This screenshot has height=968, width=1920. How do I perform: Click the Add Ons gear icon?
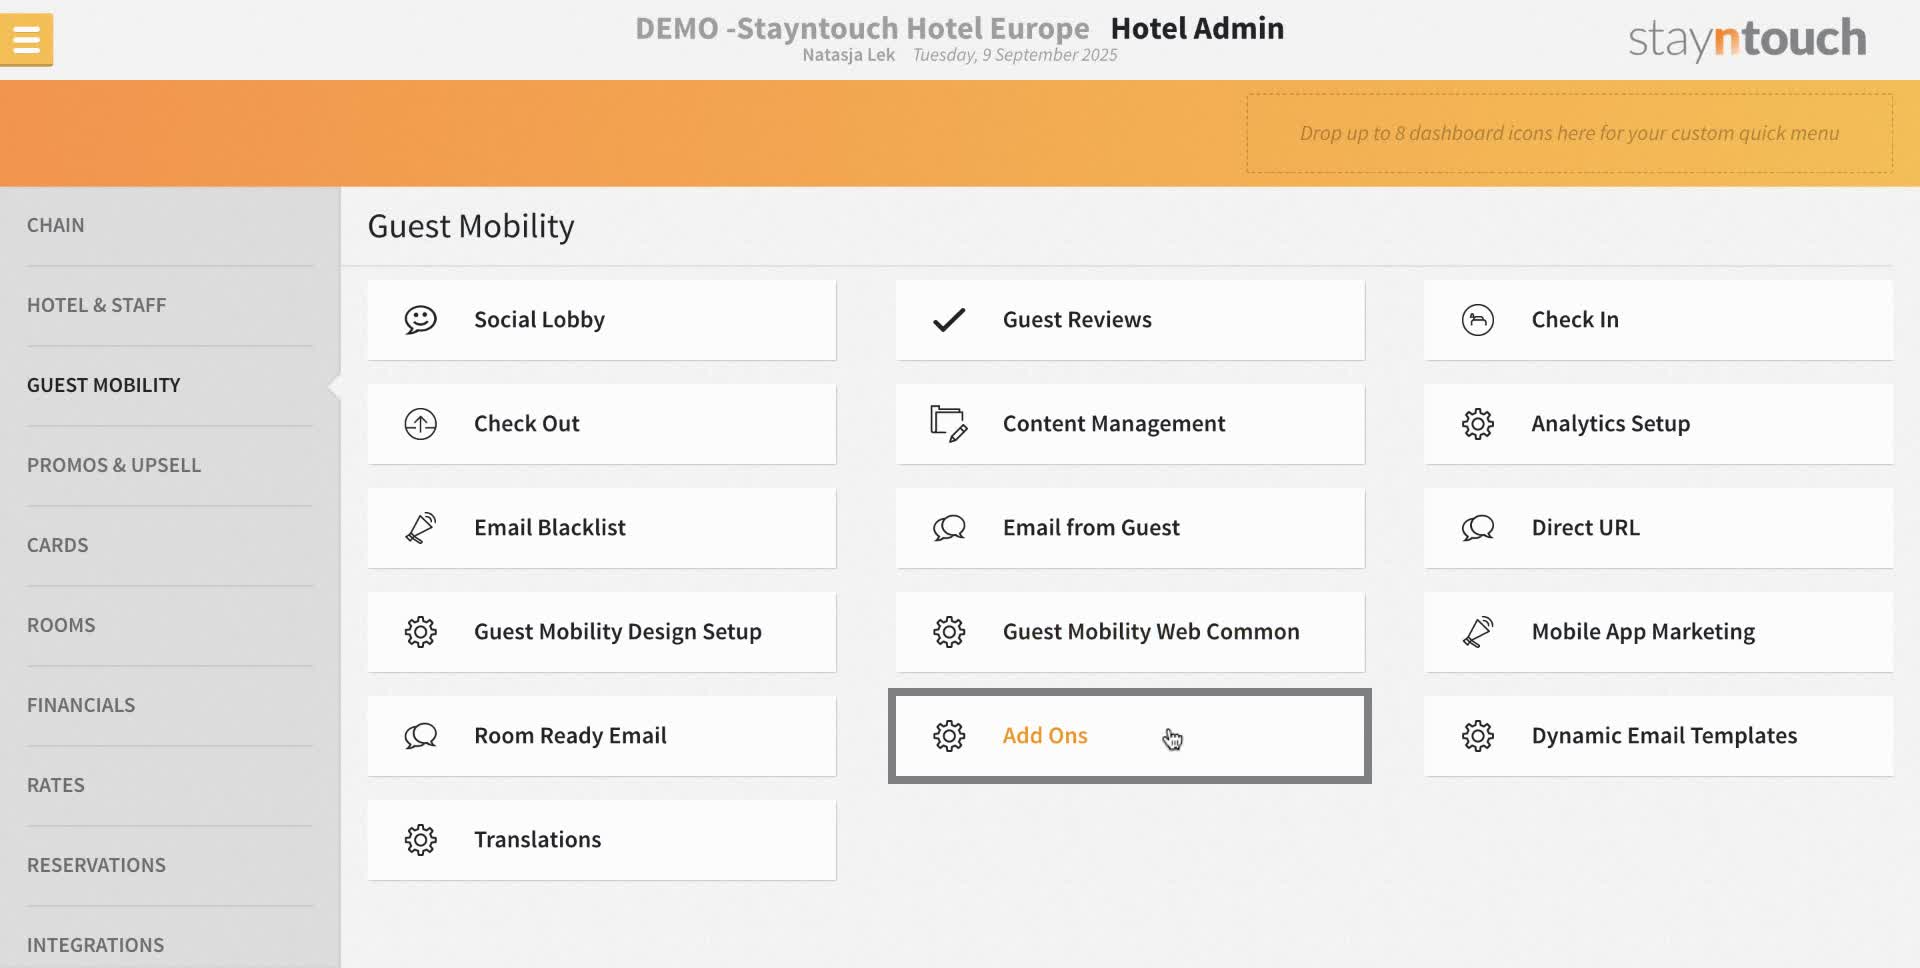pyautogui.click(x=948, y=735)
